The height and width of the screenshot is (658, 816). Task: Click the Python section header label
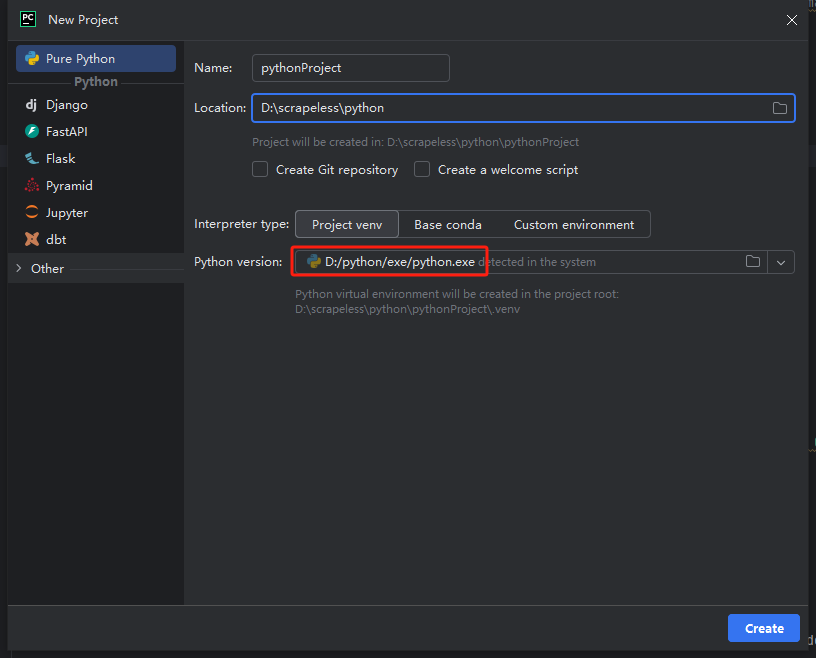[96, 82]
